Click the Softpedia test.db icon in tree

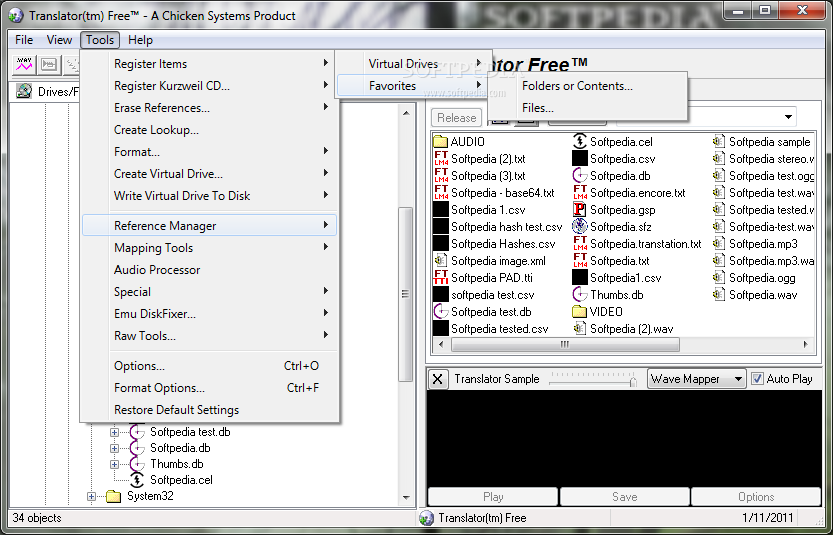point(137,432)
